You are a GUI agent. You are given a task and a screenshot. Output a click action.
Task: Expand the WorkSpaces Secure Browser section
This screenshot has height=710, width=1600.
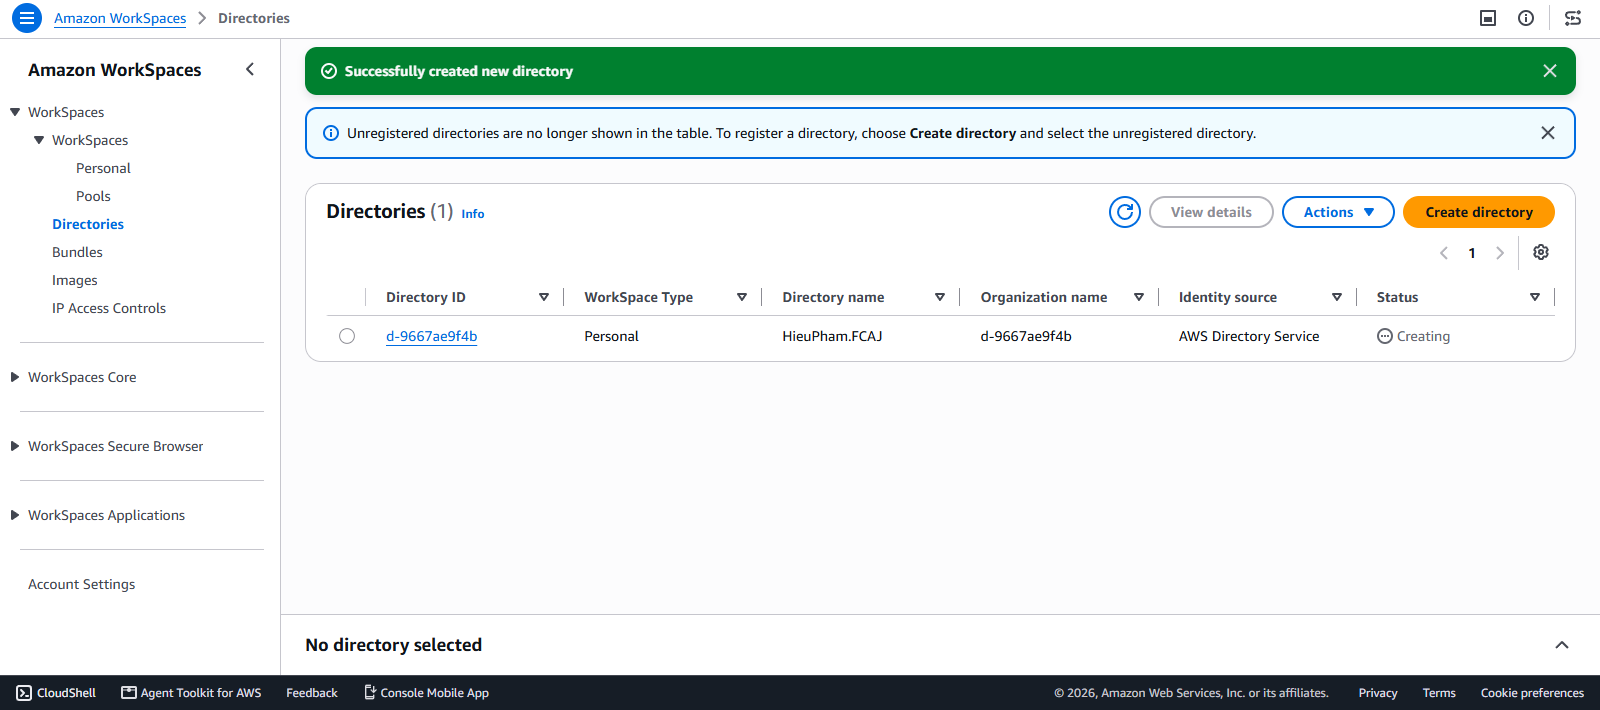(15, 446)
